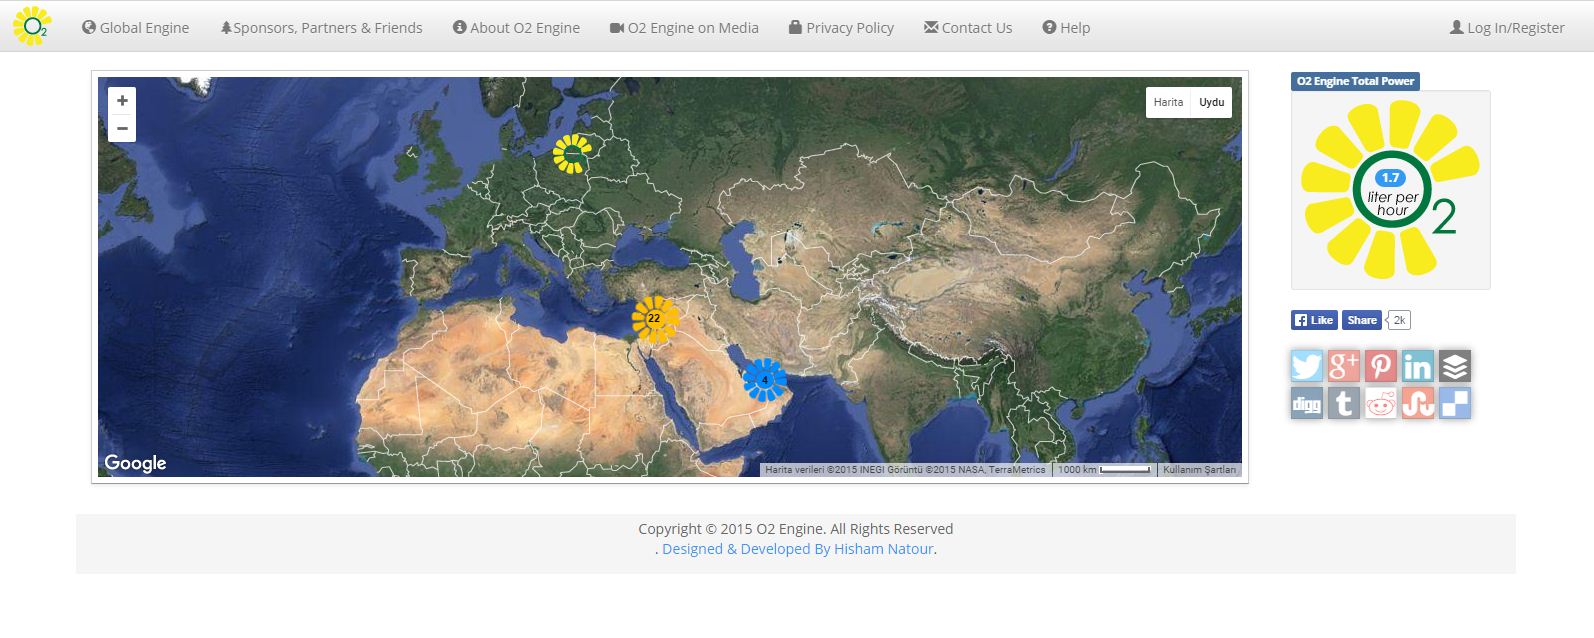Click the O2 Engine sunflower logo
The width and height of the screenshot is (1594, 638).
point(32,26)
